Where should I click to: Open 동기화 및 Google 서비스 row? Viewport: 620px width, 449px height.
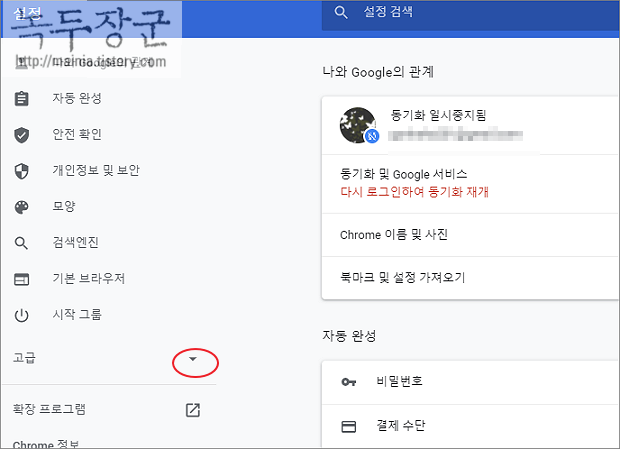coord(470,184)
